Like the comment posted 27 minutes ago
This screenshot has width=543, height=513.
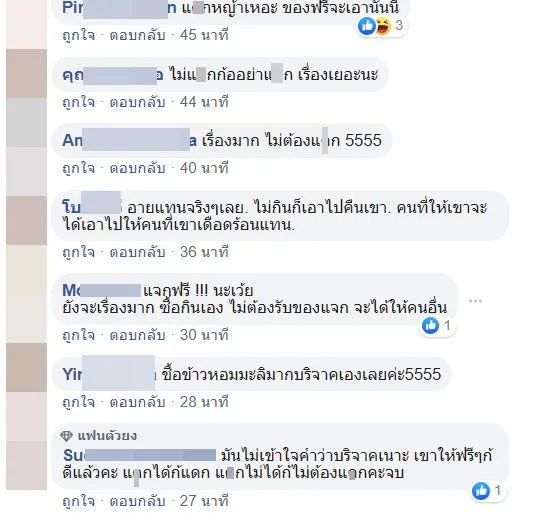coord(79,501)
